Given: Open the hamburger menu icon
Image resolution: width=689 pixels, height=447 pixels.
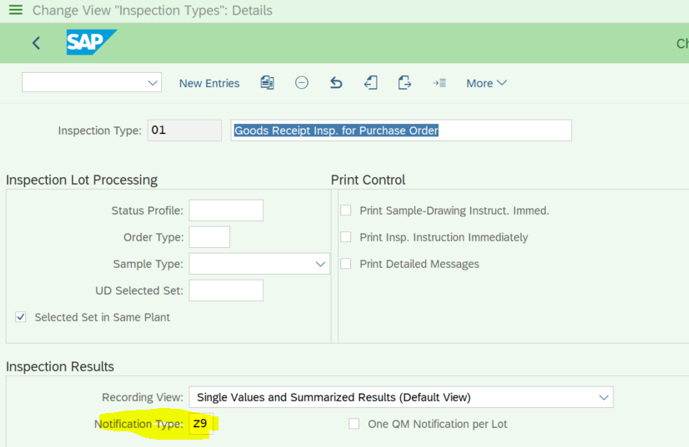Looking at the screenshot, I should point(16,10).
